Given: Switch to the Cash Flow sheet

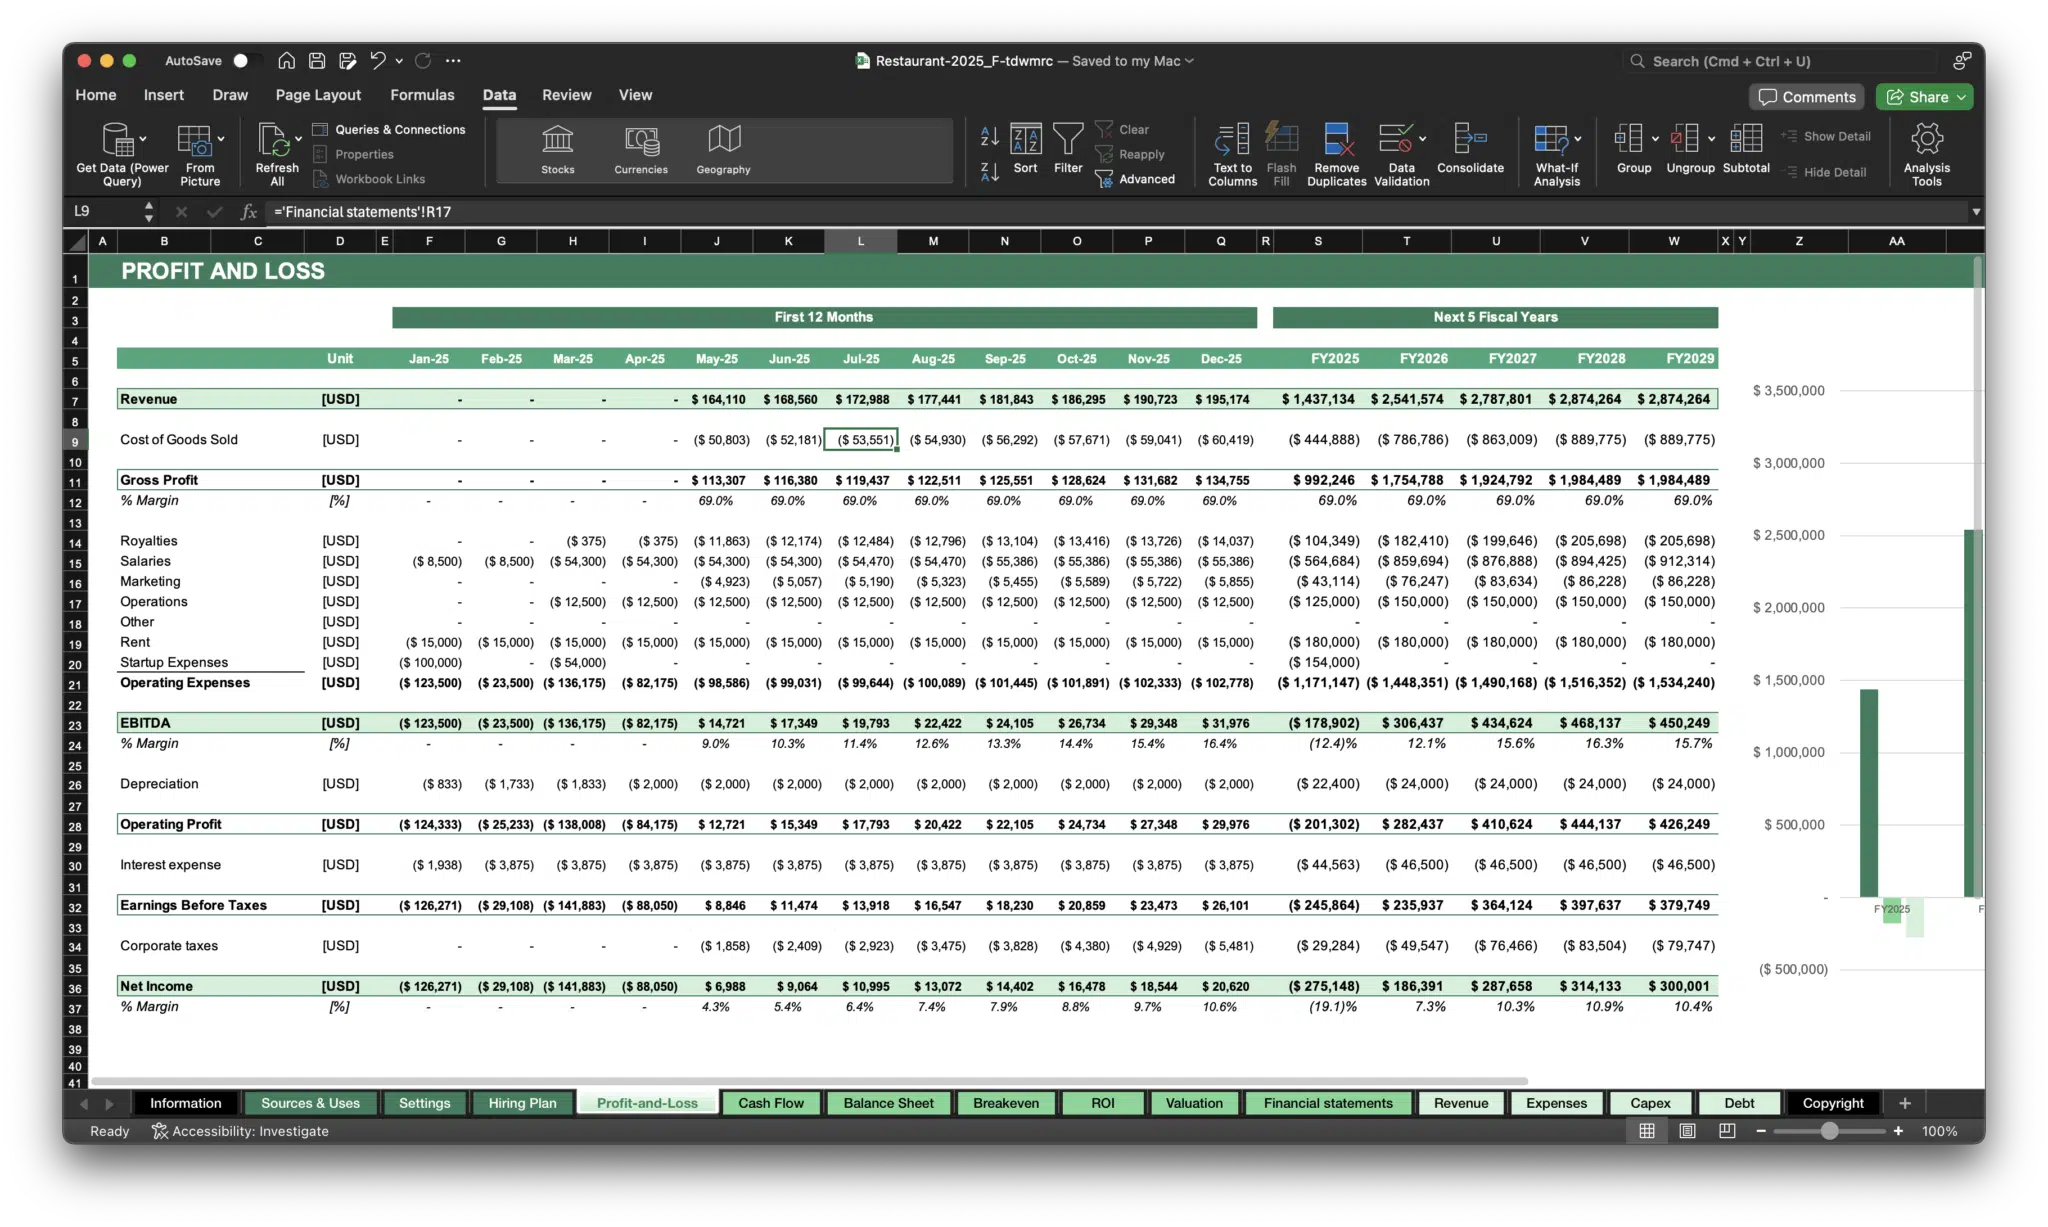Looking at the screenshot, I should click(x=771, y=1103).
